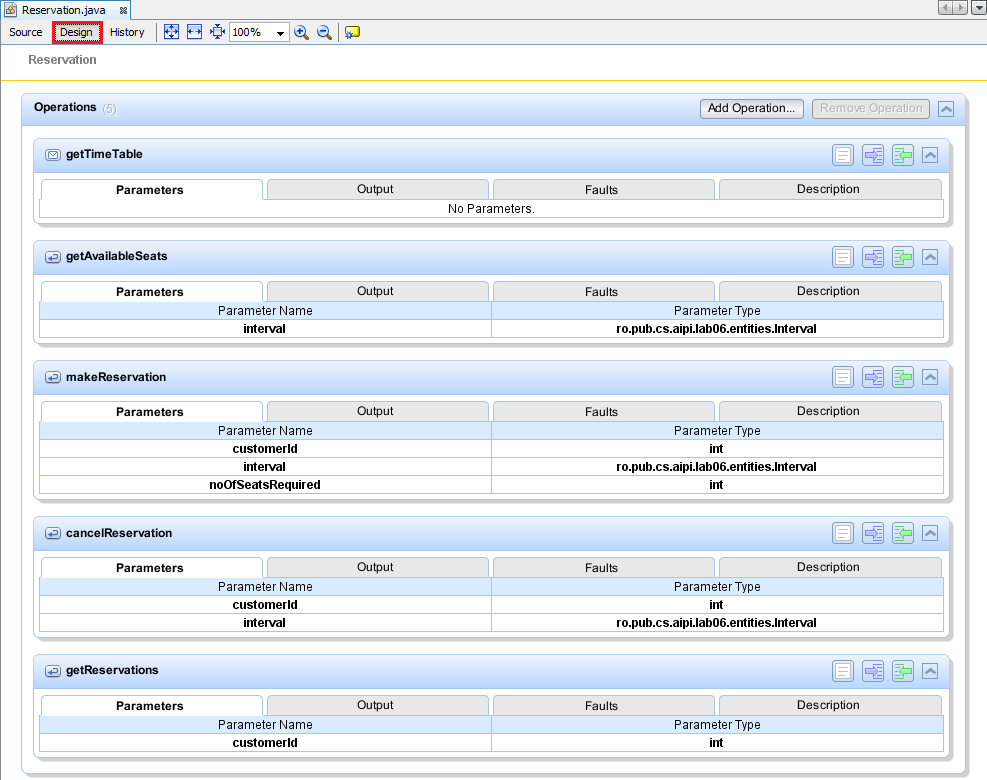The height and width of the screenshot is (780, 987).
Task: Close the Reservation.java editor tab
Action: [x=123, y=10]
